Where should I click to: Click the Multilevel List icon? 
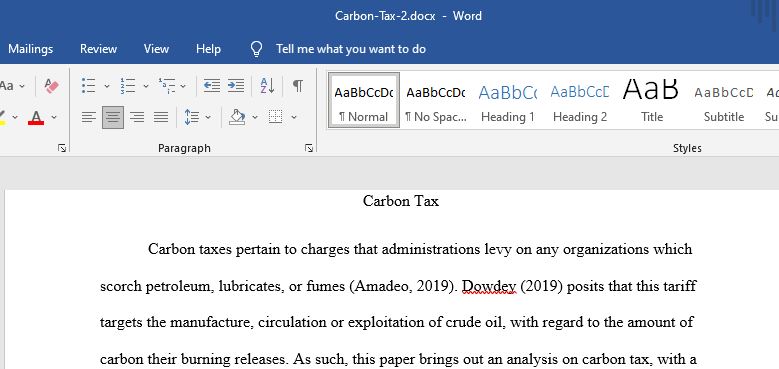coord(167,86)
